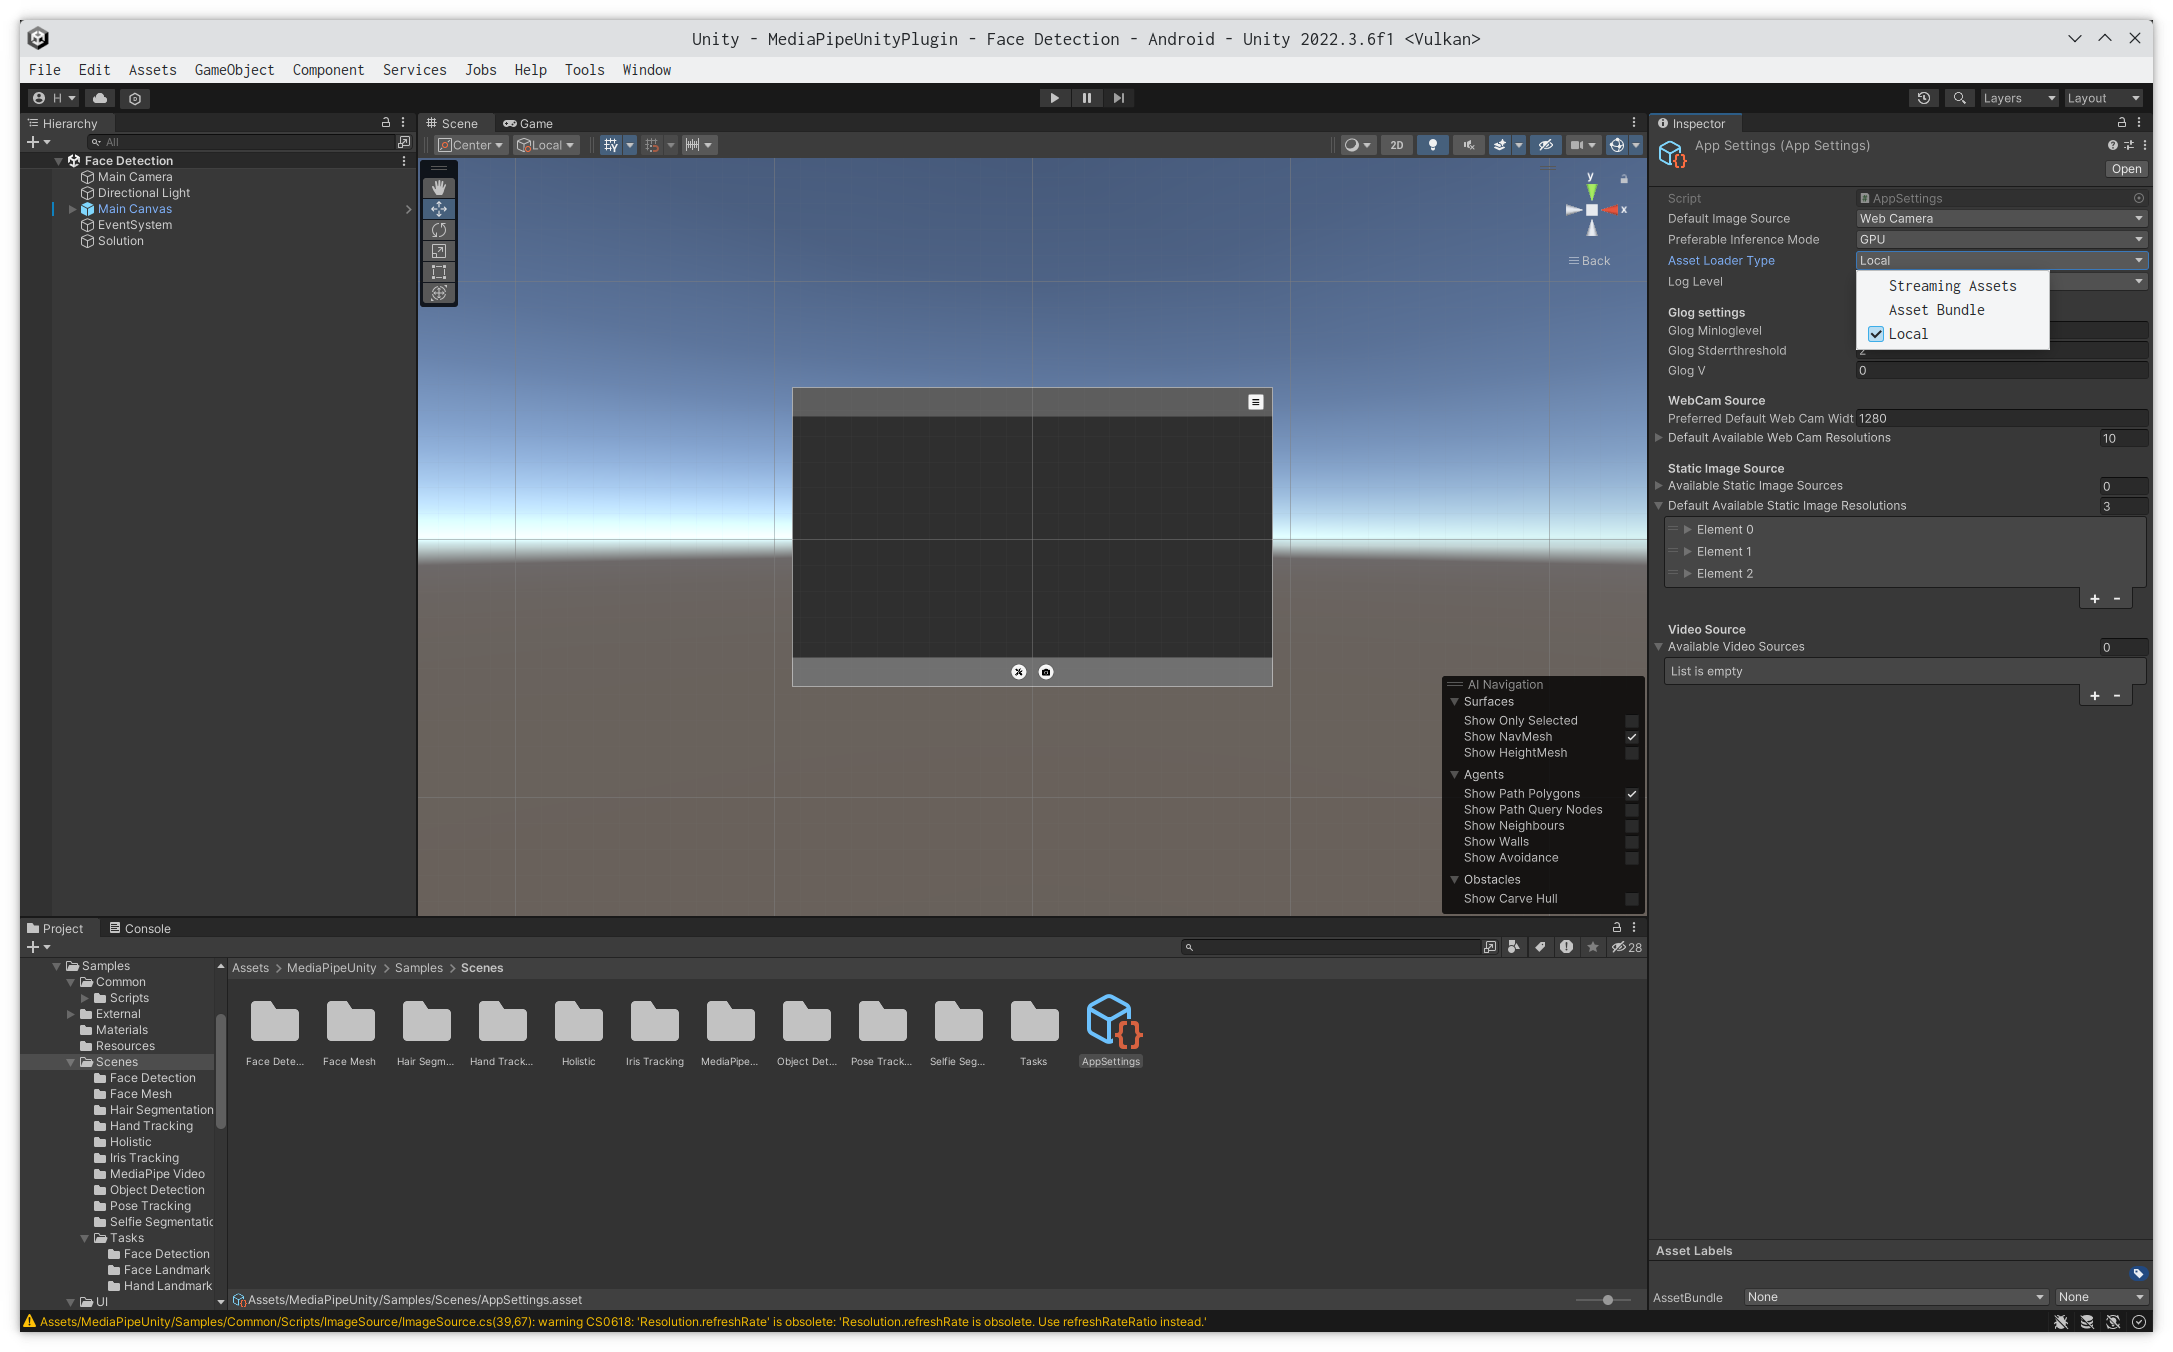
Task: Toggle Show HeightMesh checkbox
Action: tap(1632, 753)
